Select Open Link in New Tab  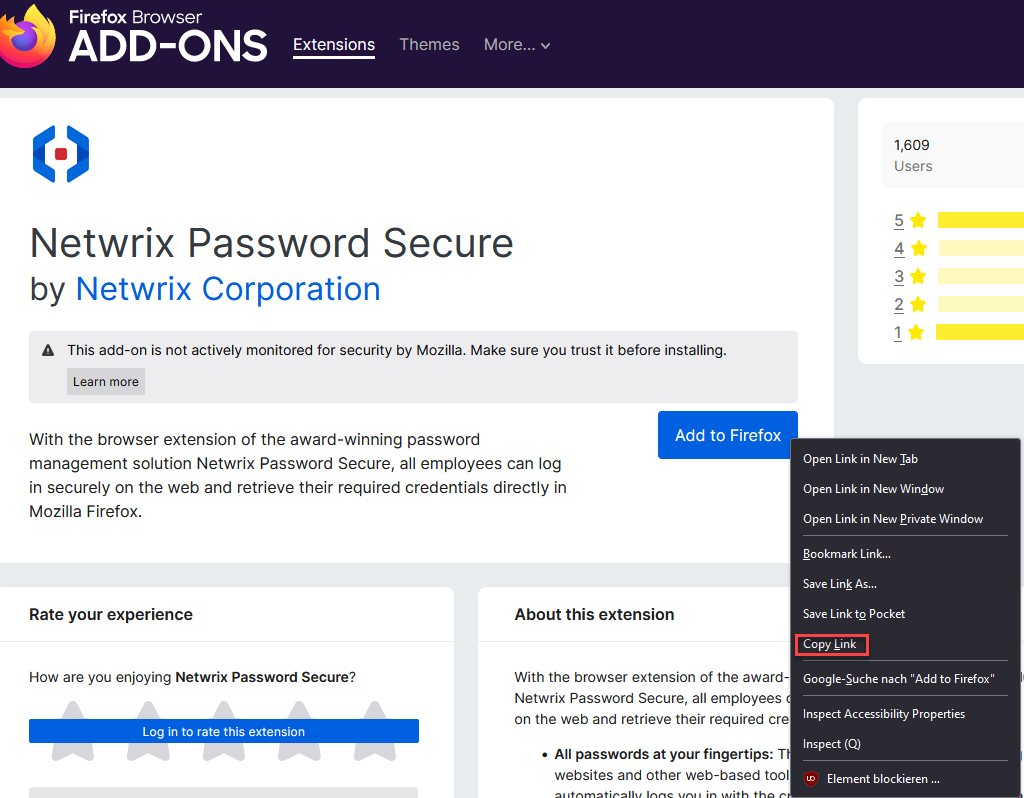pos(860,459)
